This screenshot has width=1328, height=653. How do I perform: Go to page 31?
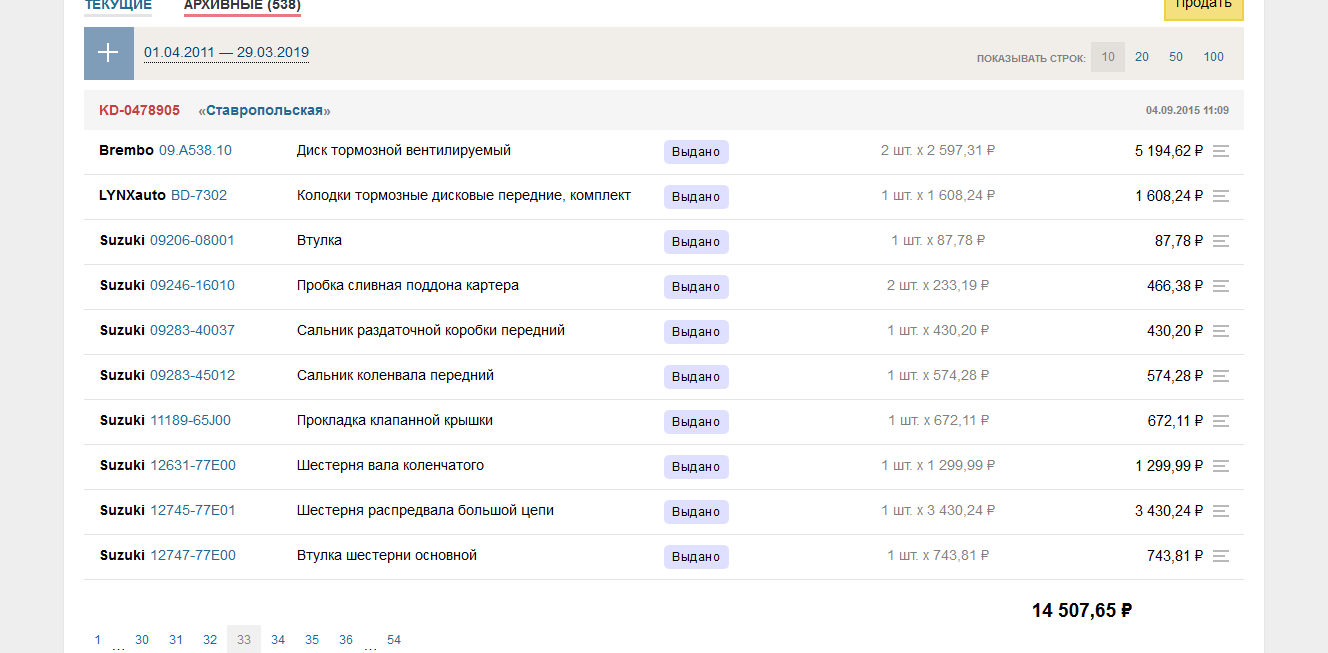pyautogui.click(x=176, y=640)
